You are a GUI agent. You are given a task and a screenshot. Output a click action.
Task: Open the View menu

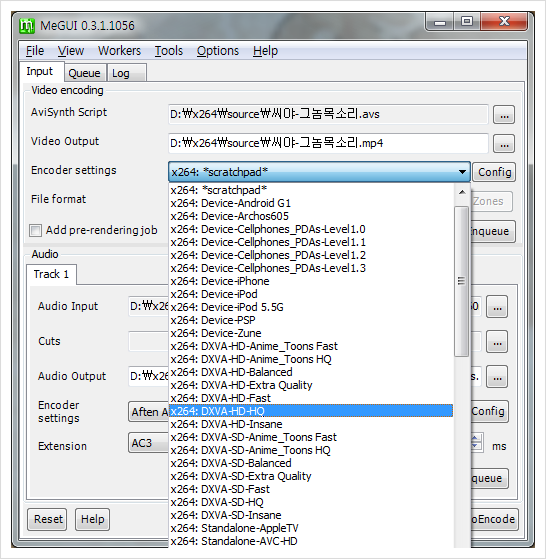(71, 51)
